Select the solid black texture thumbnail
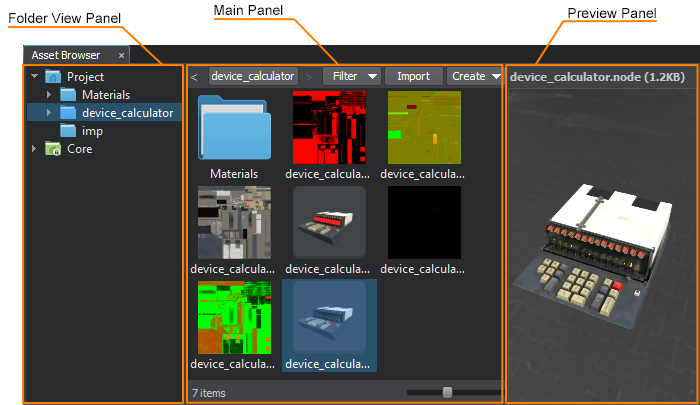 pyautogui.click(x=424, y=222)
